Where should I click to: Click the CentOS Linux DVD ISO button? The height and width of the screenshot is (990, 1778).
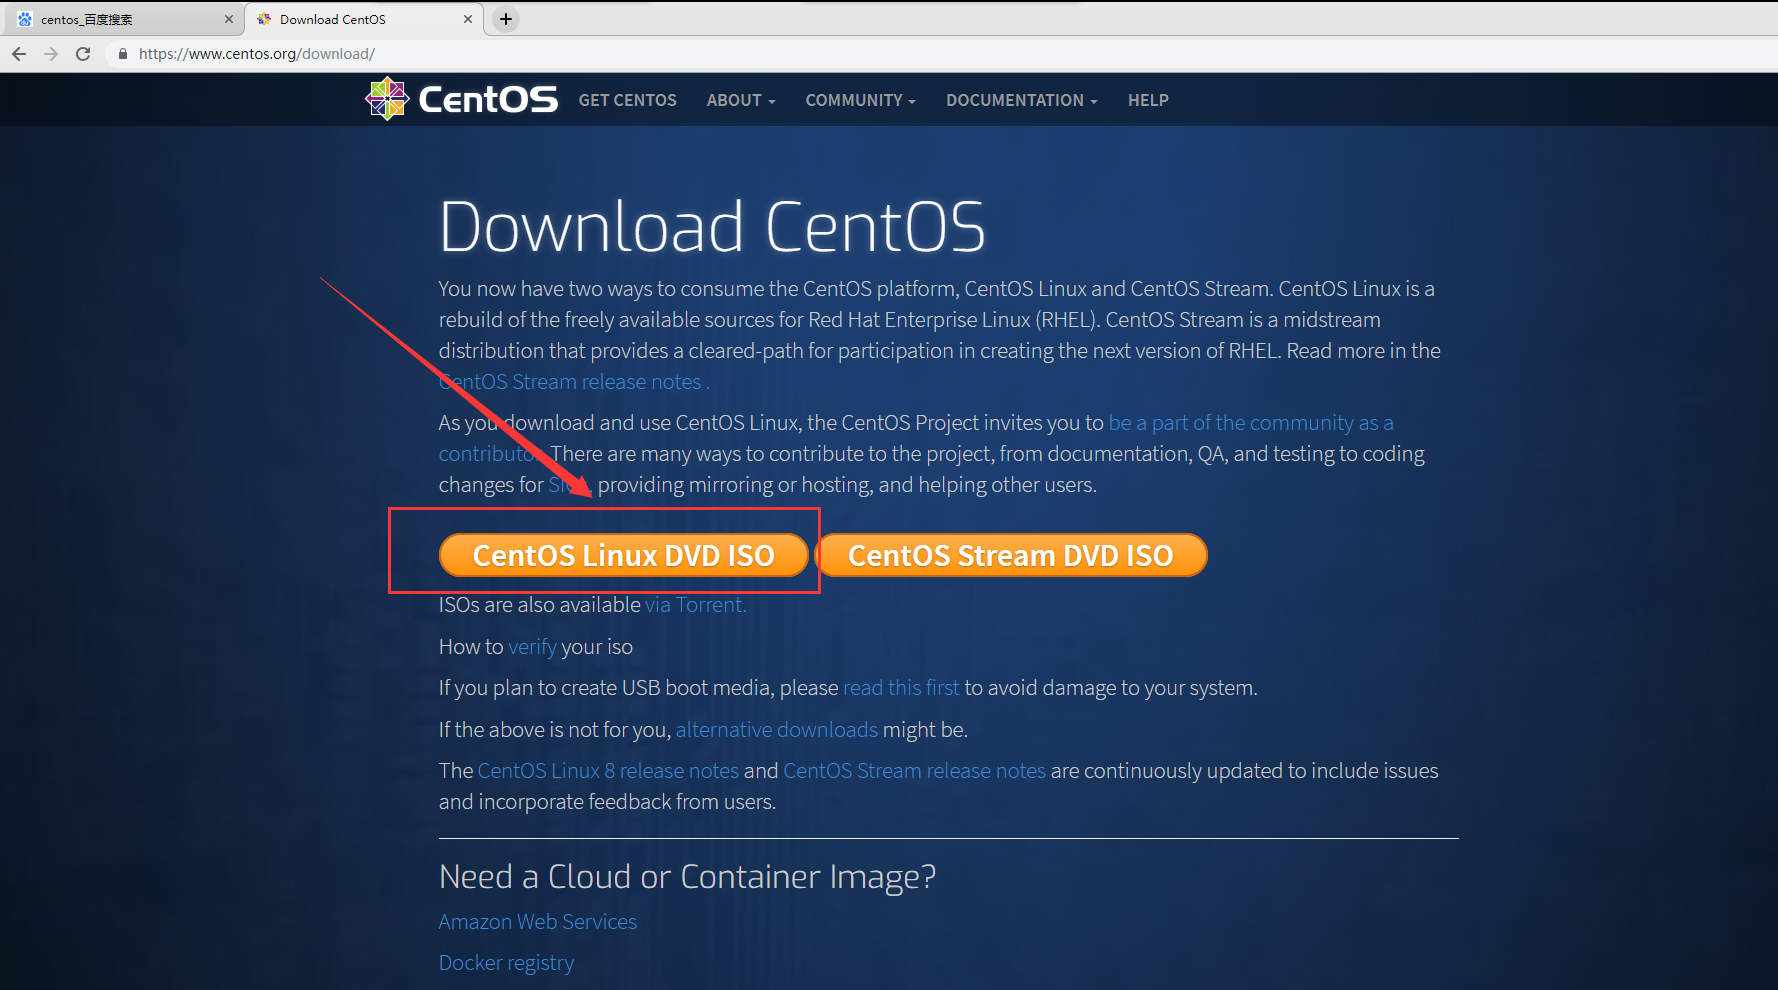(623, 555)
